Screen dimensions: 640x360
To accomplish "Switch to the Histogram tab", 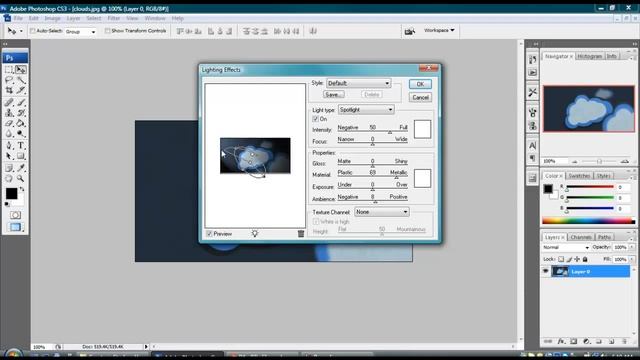I will (x=589, y=56).
